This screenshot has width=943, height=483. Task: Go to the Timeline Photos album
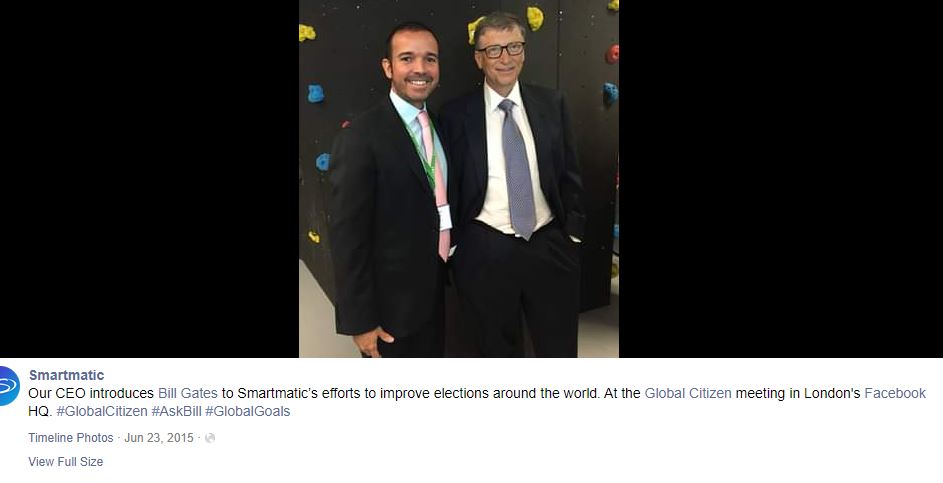(70, 438)
